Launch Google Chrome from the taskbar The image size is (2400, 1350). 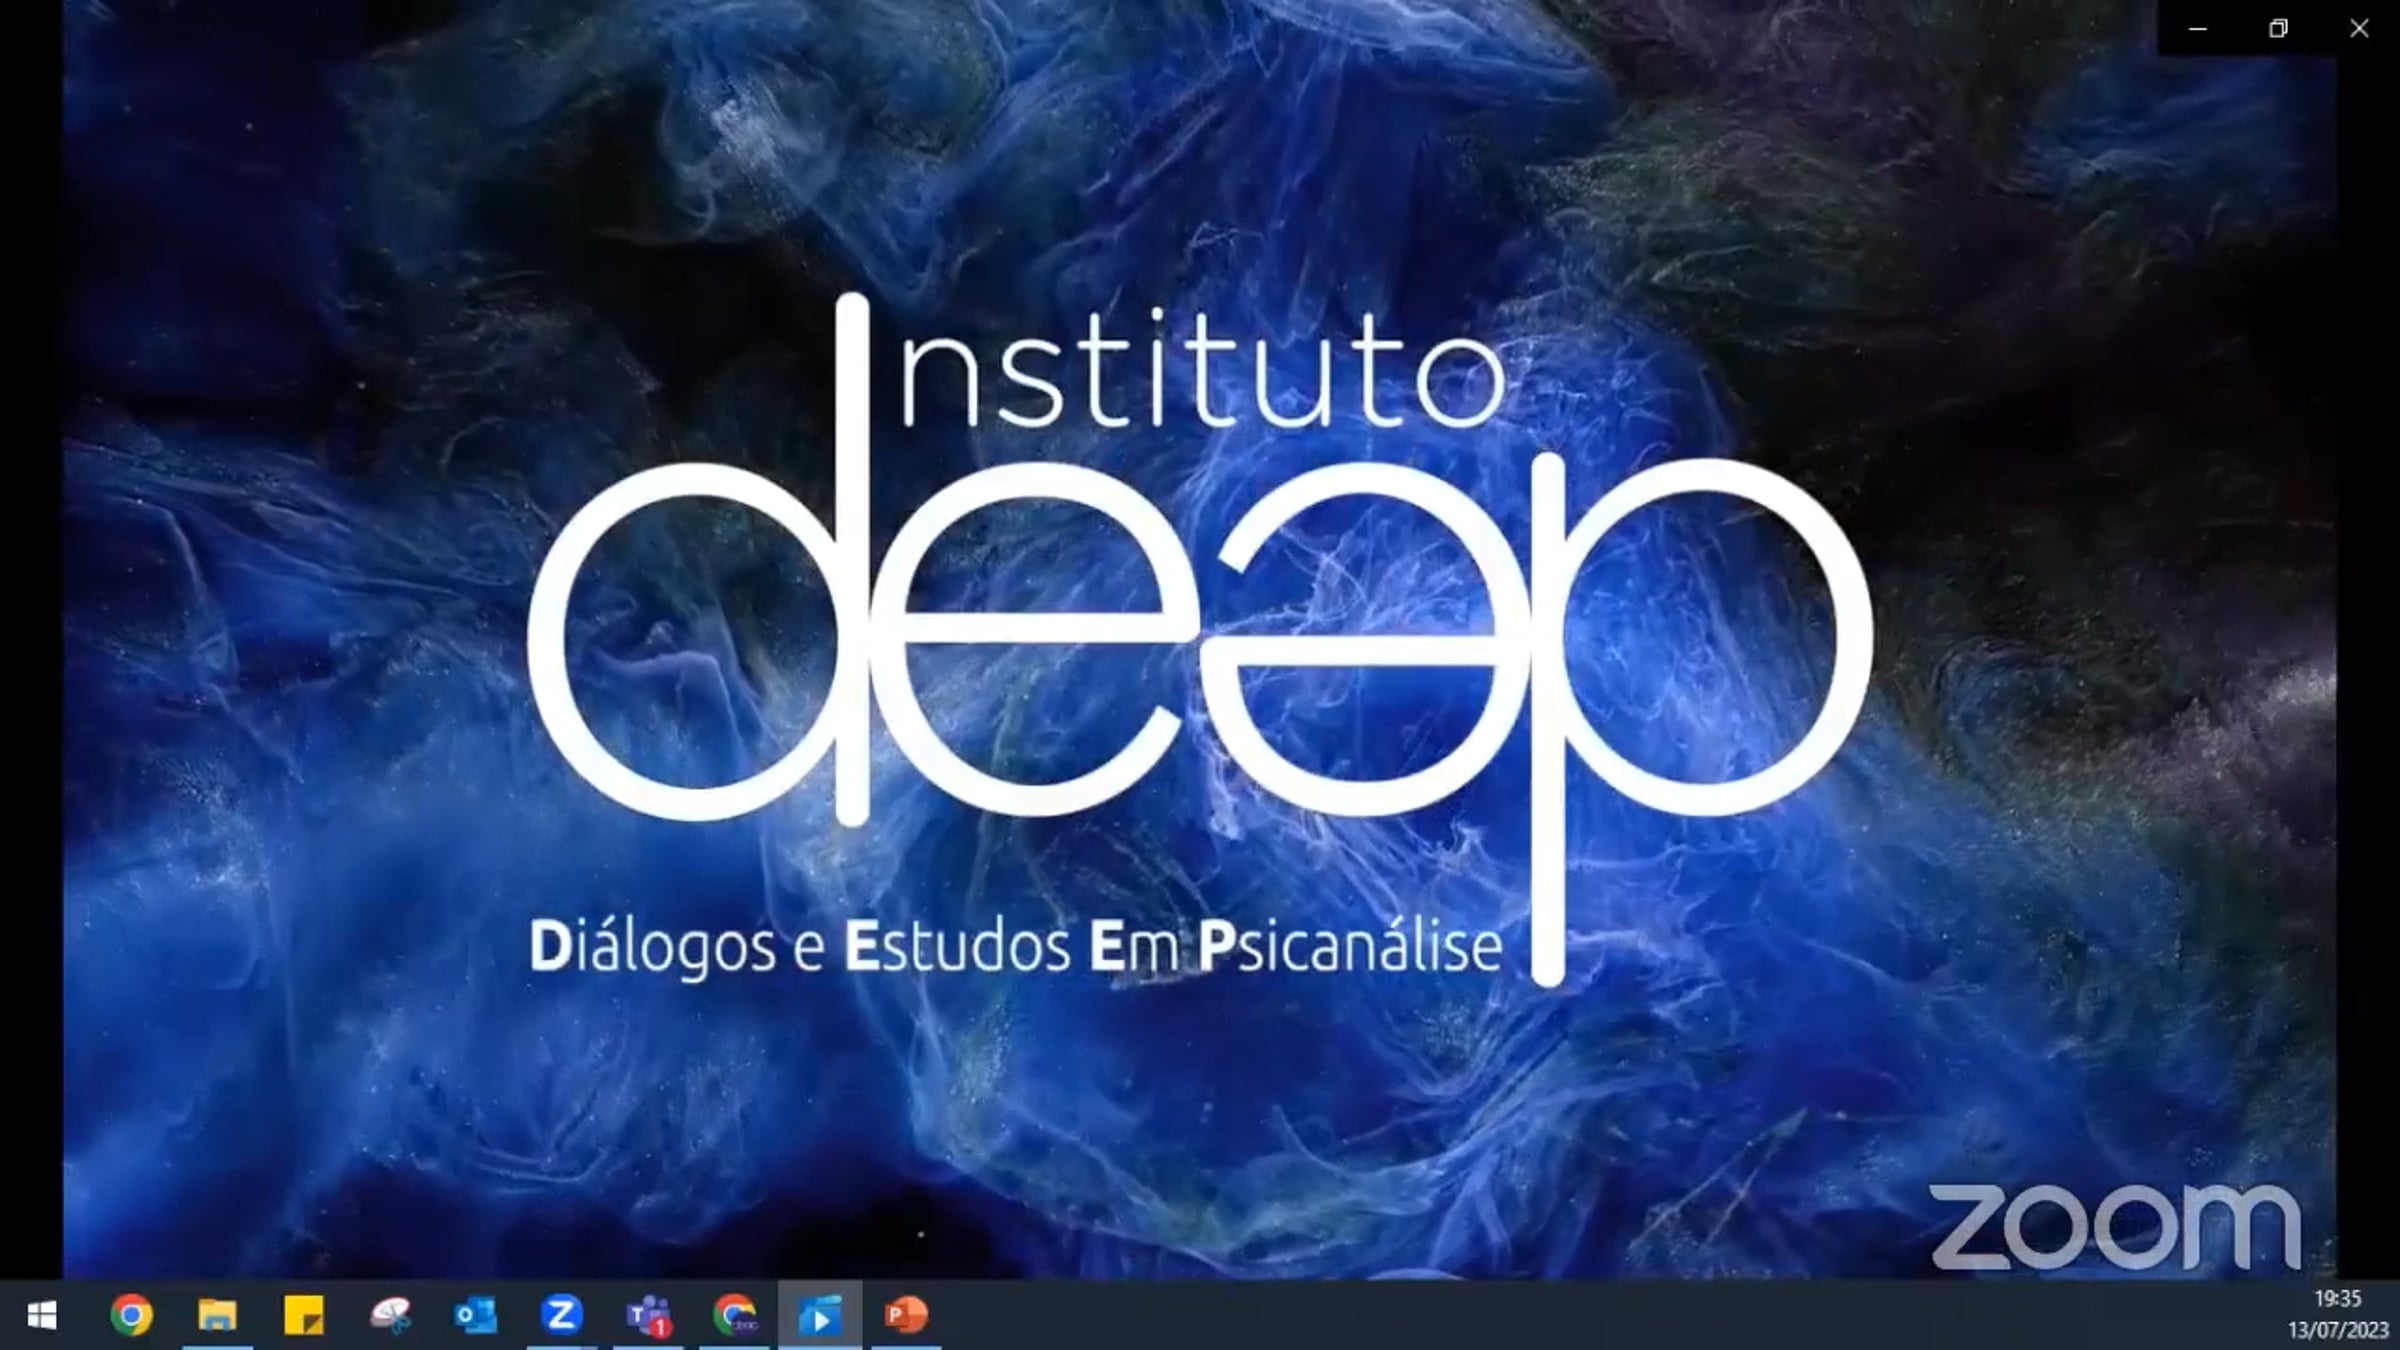[131, 1316]
